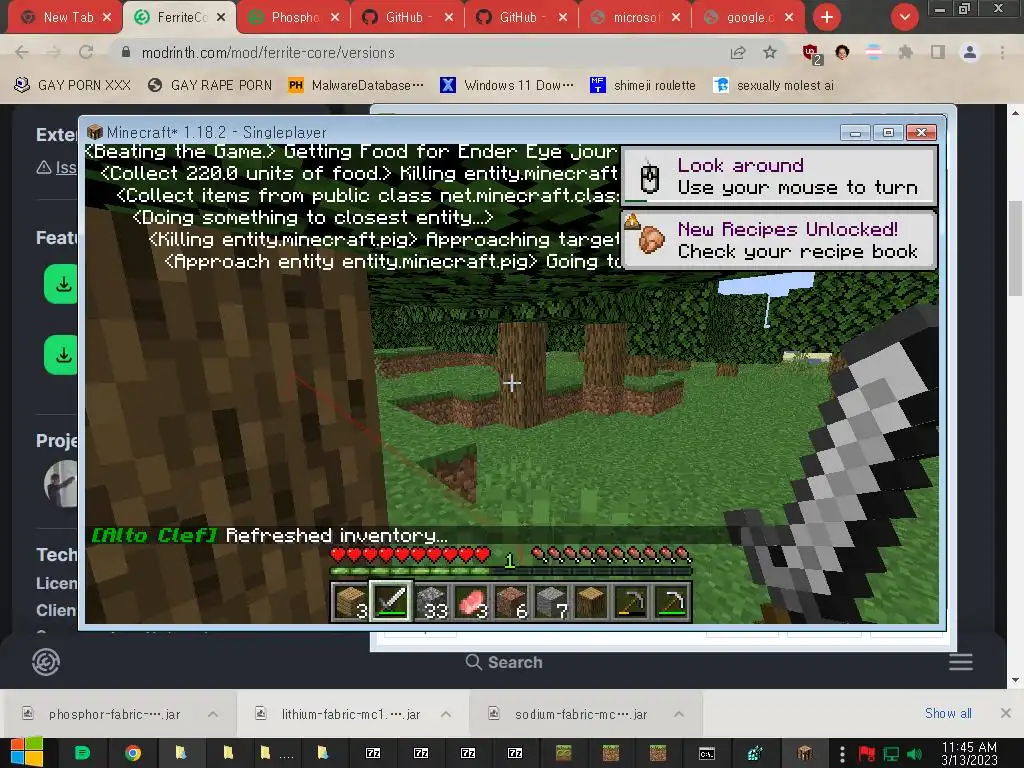1024x768 pixels.
Task: Select the raw porkchop hotbar slot
Action: pyautogui.click(x=472, y=601)
